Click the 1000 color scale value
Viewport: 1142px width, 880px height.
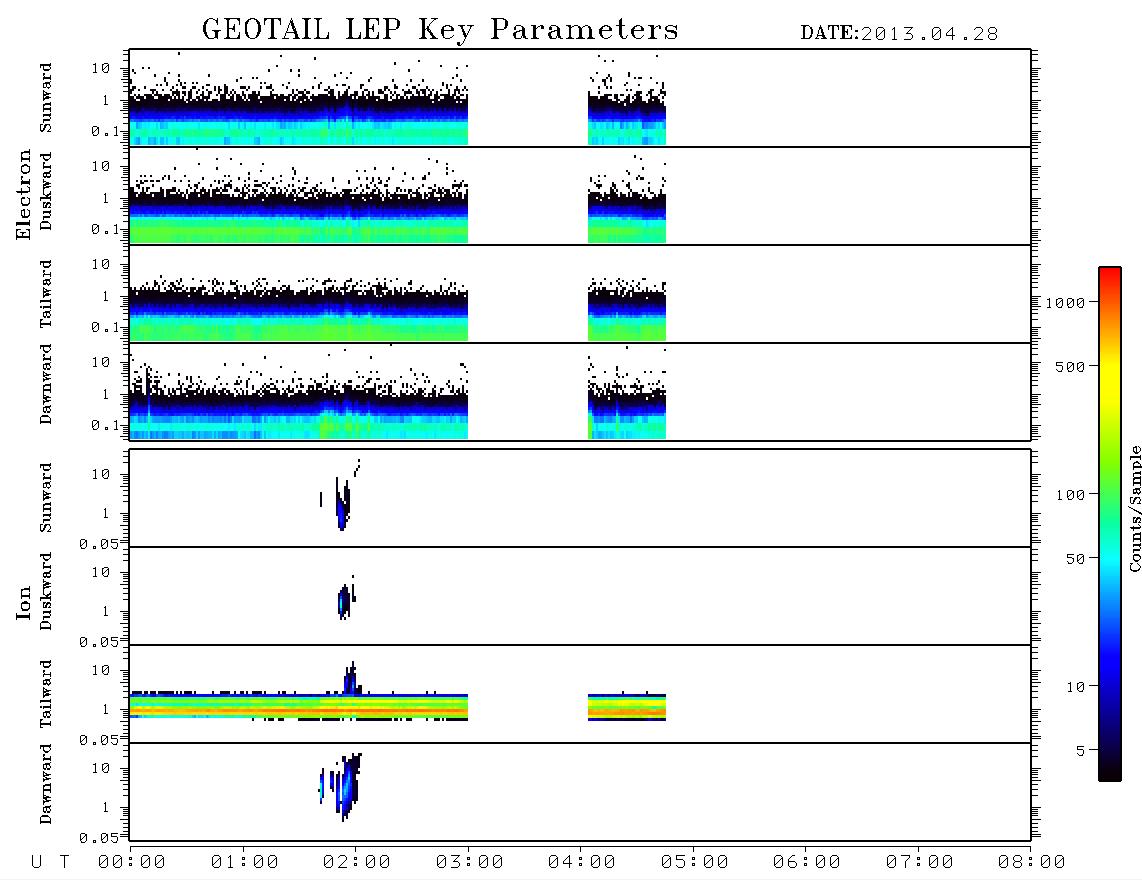(1066, 303)
